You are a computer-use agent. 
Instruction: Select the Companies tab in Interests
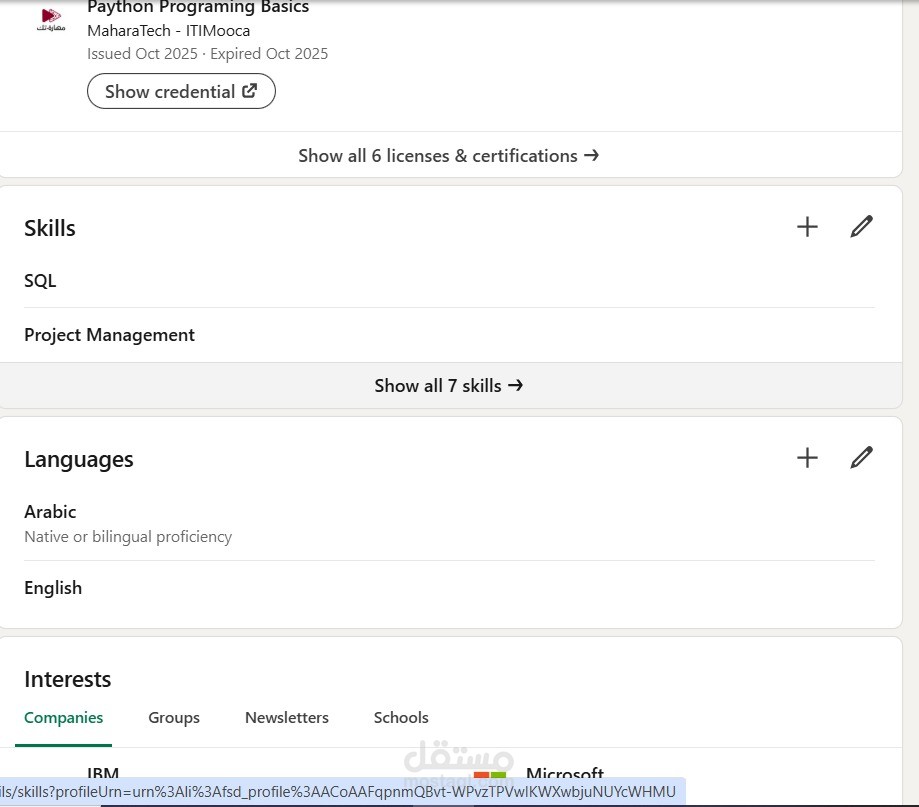tap(64, 718)
